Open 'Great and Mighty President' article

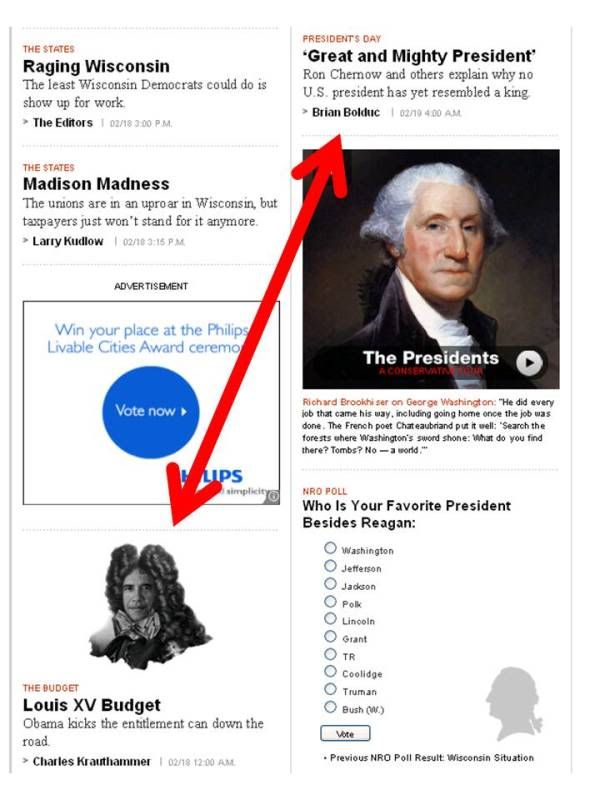point(419,56)
